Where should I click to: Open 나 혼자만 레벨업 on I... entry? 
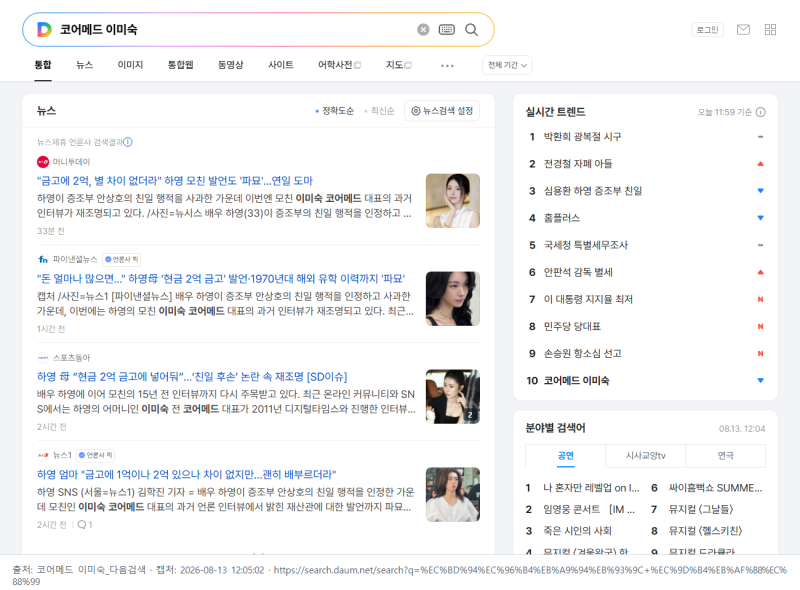click(x=591, y=488)
